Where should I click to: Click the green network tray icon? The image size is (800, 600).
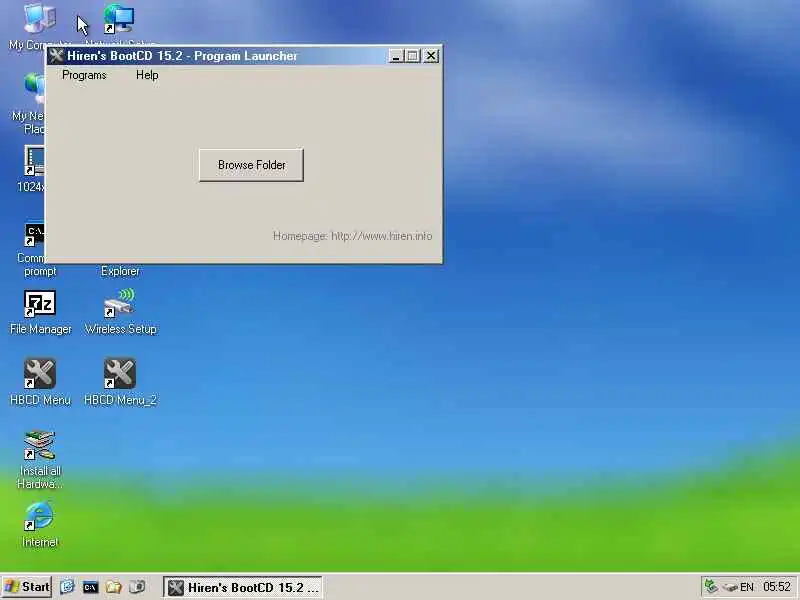pyautogui.click(x=711, y=586)
